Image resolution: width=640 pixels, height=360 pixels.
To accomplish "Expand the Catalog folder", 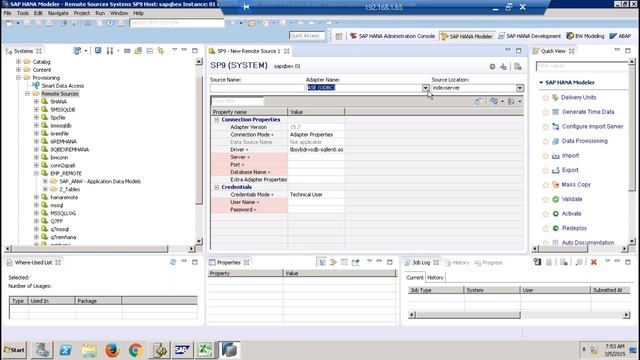I will pos(18,62).
